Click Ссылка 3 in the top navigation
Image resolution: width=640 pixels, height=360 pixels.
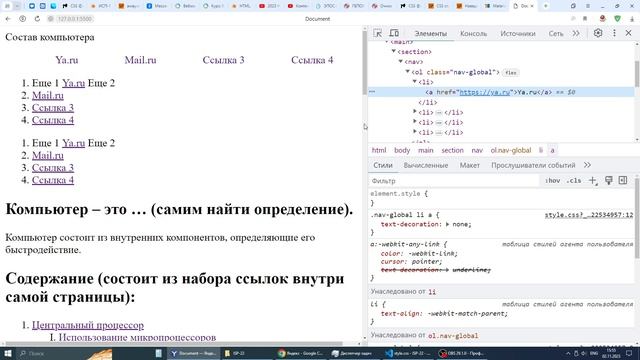pyautogui.click(x=223, y=60)
